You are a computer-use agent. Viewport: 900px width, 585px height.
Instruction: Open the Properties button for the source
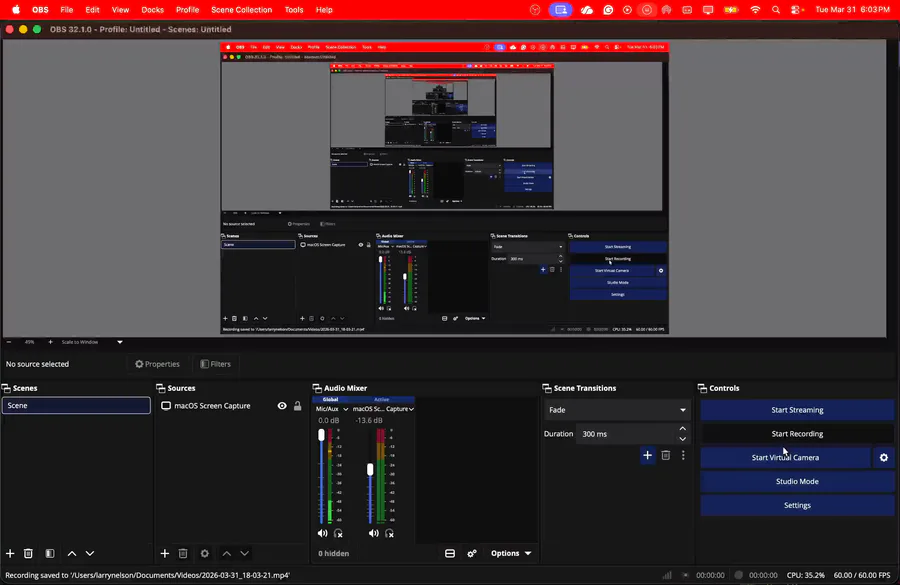point(157,364)
